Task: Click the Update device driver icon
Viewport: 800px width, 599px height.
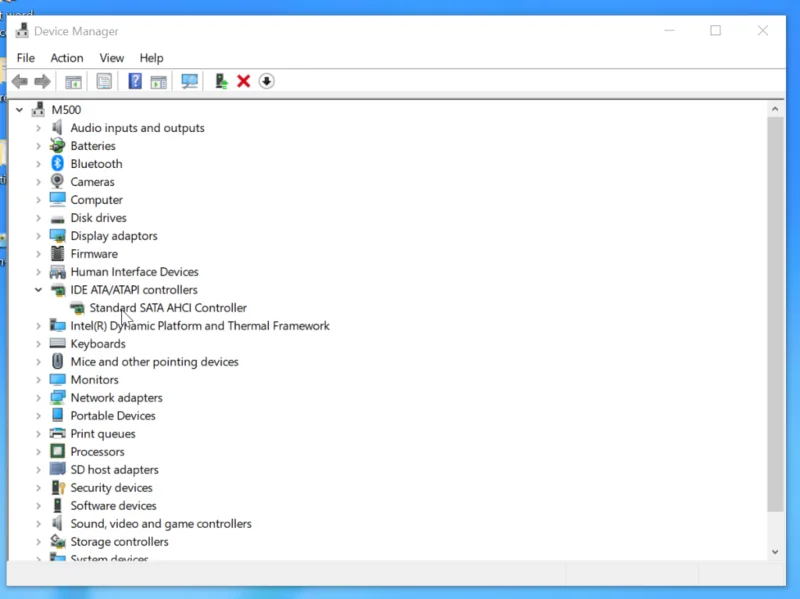Action: point(221,81)
